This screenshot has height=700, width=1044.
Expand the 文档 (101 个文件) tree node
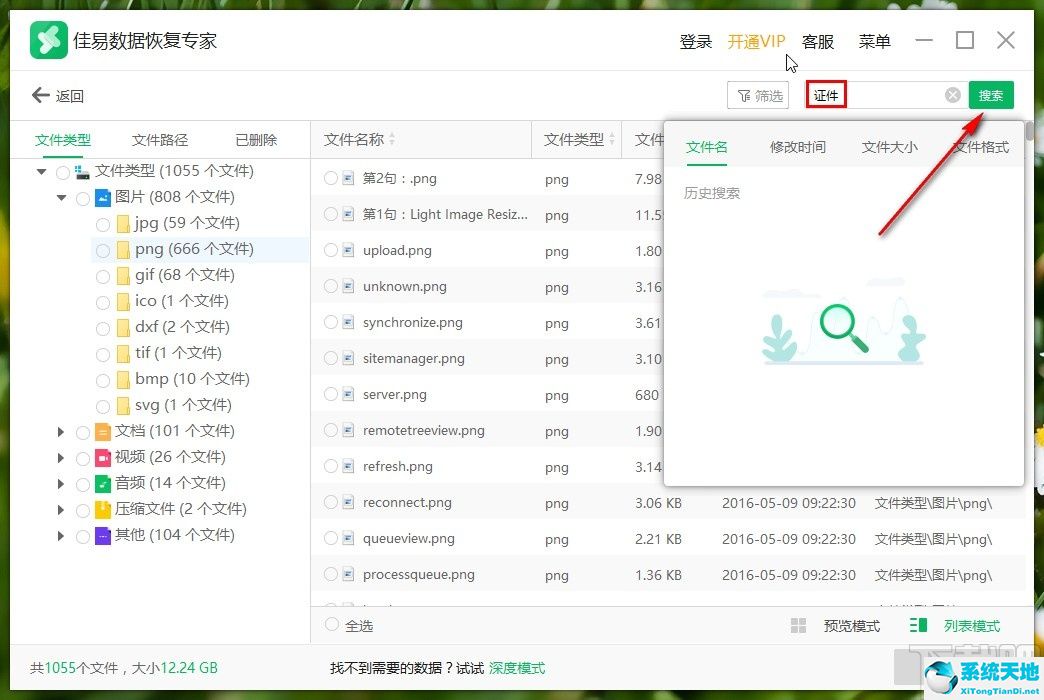(x=60, y=431)
